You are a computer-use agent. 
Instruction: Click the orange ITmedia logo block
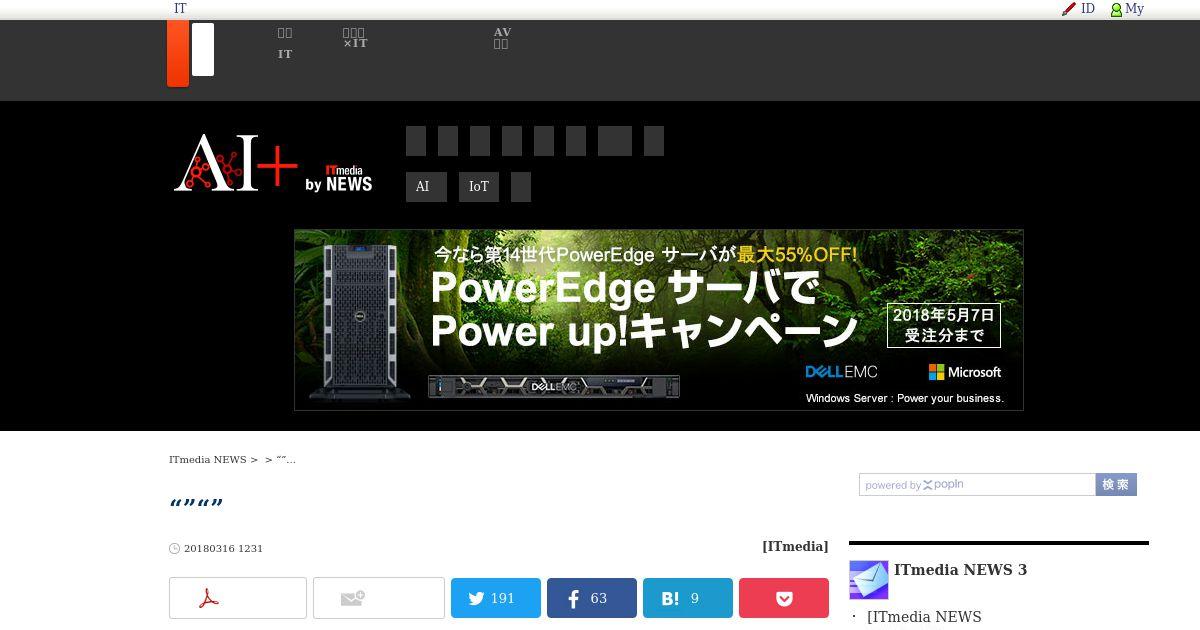coord(178,53)
